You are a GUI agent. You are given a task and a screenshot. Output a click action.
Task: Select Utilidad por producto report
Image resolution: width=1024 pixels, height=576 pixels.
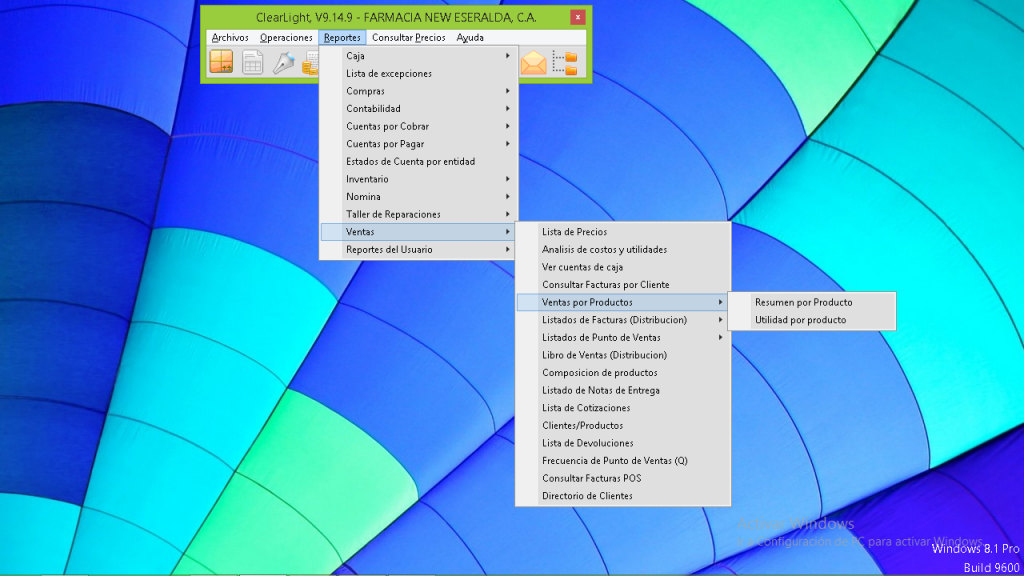point(800,320)
